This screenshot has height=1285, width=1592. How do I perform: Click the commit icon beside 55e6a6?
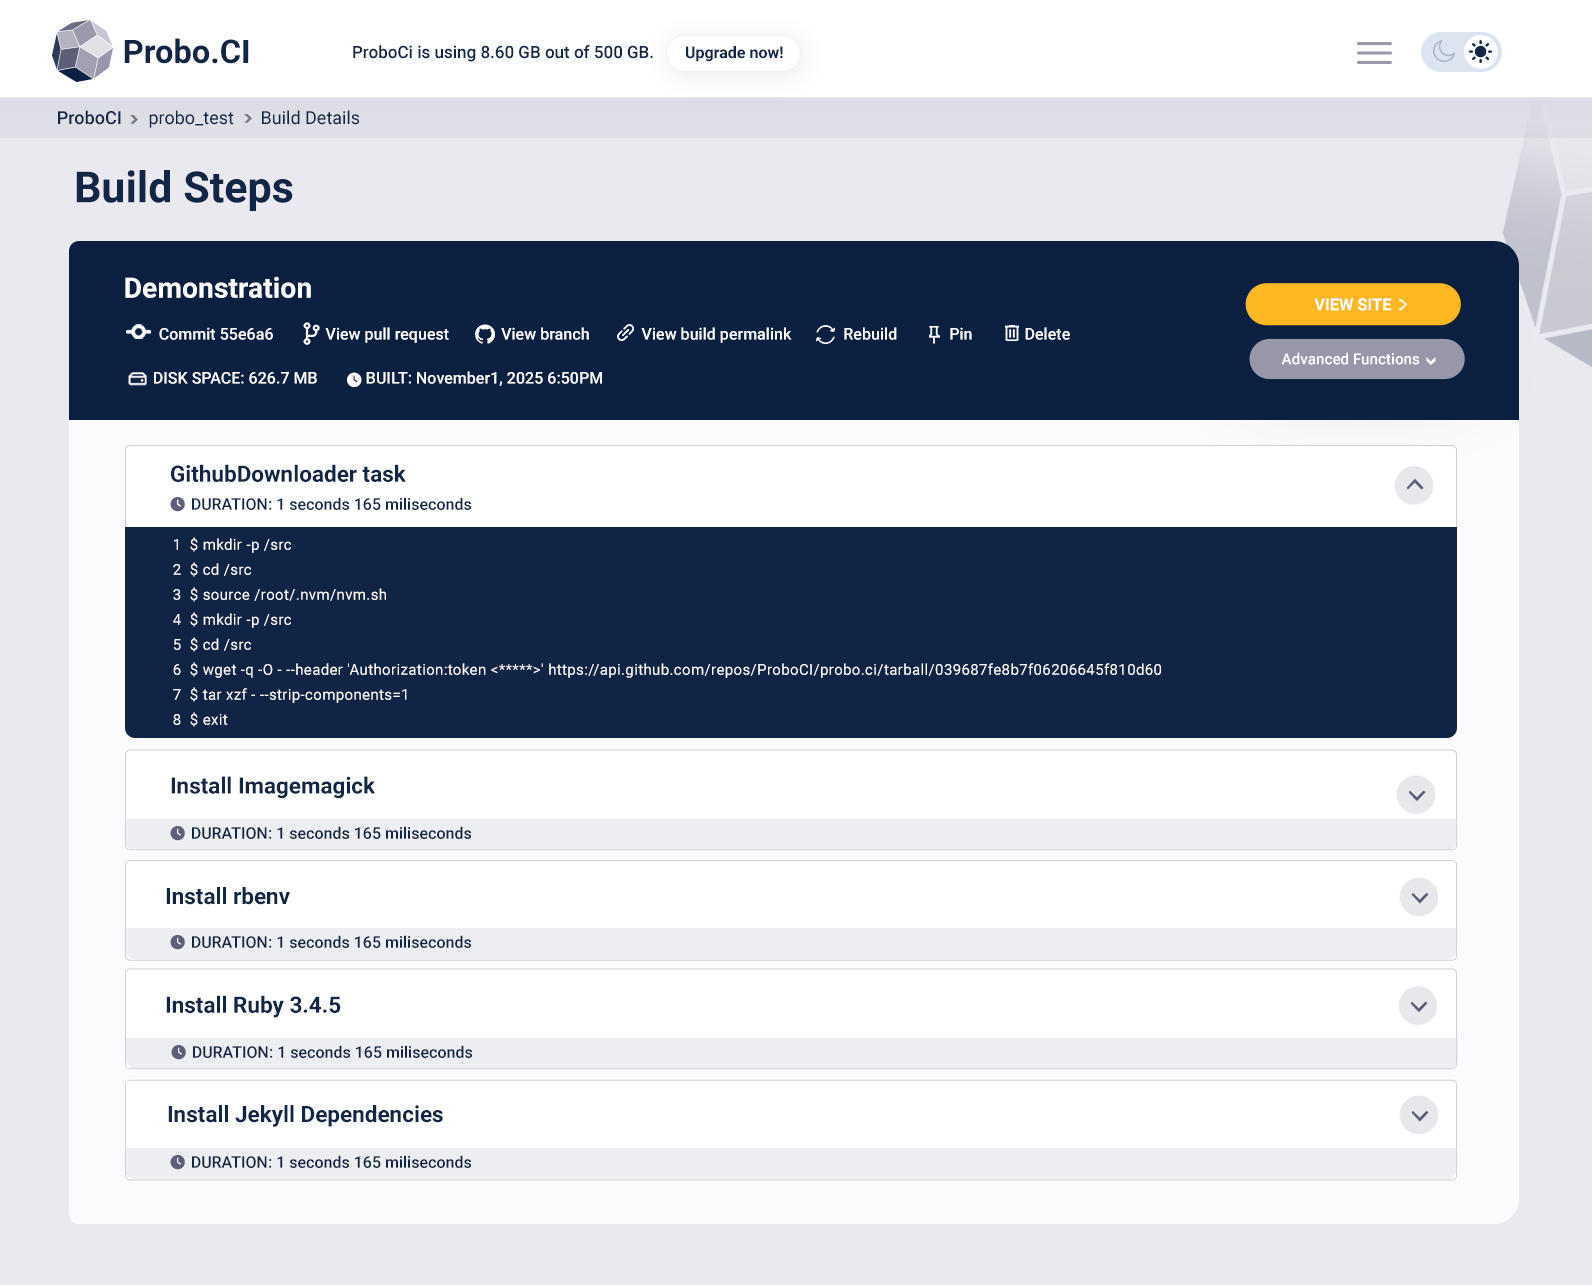138,333
